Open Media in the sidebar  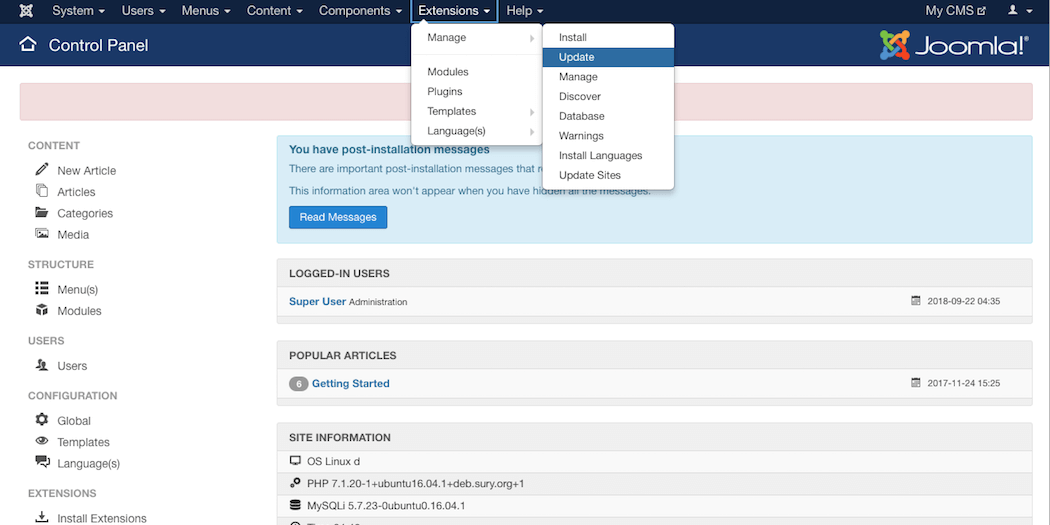(73, 235)
